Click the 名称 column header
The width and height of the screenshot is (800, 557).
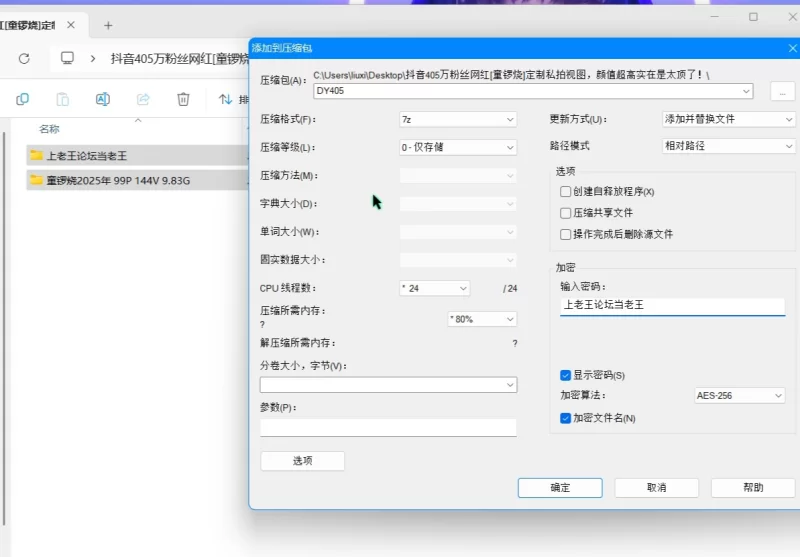49,129
